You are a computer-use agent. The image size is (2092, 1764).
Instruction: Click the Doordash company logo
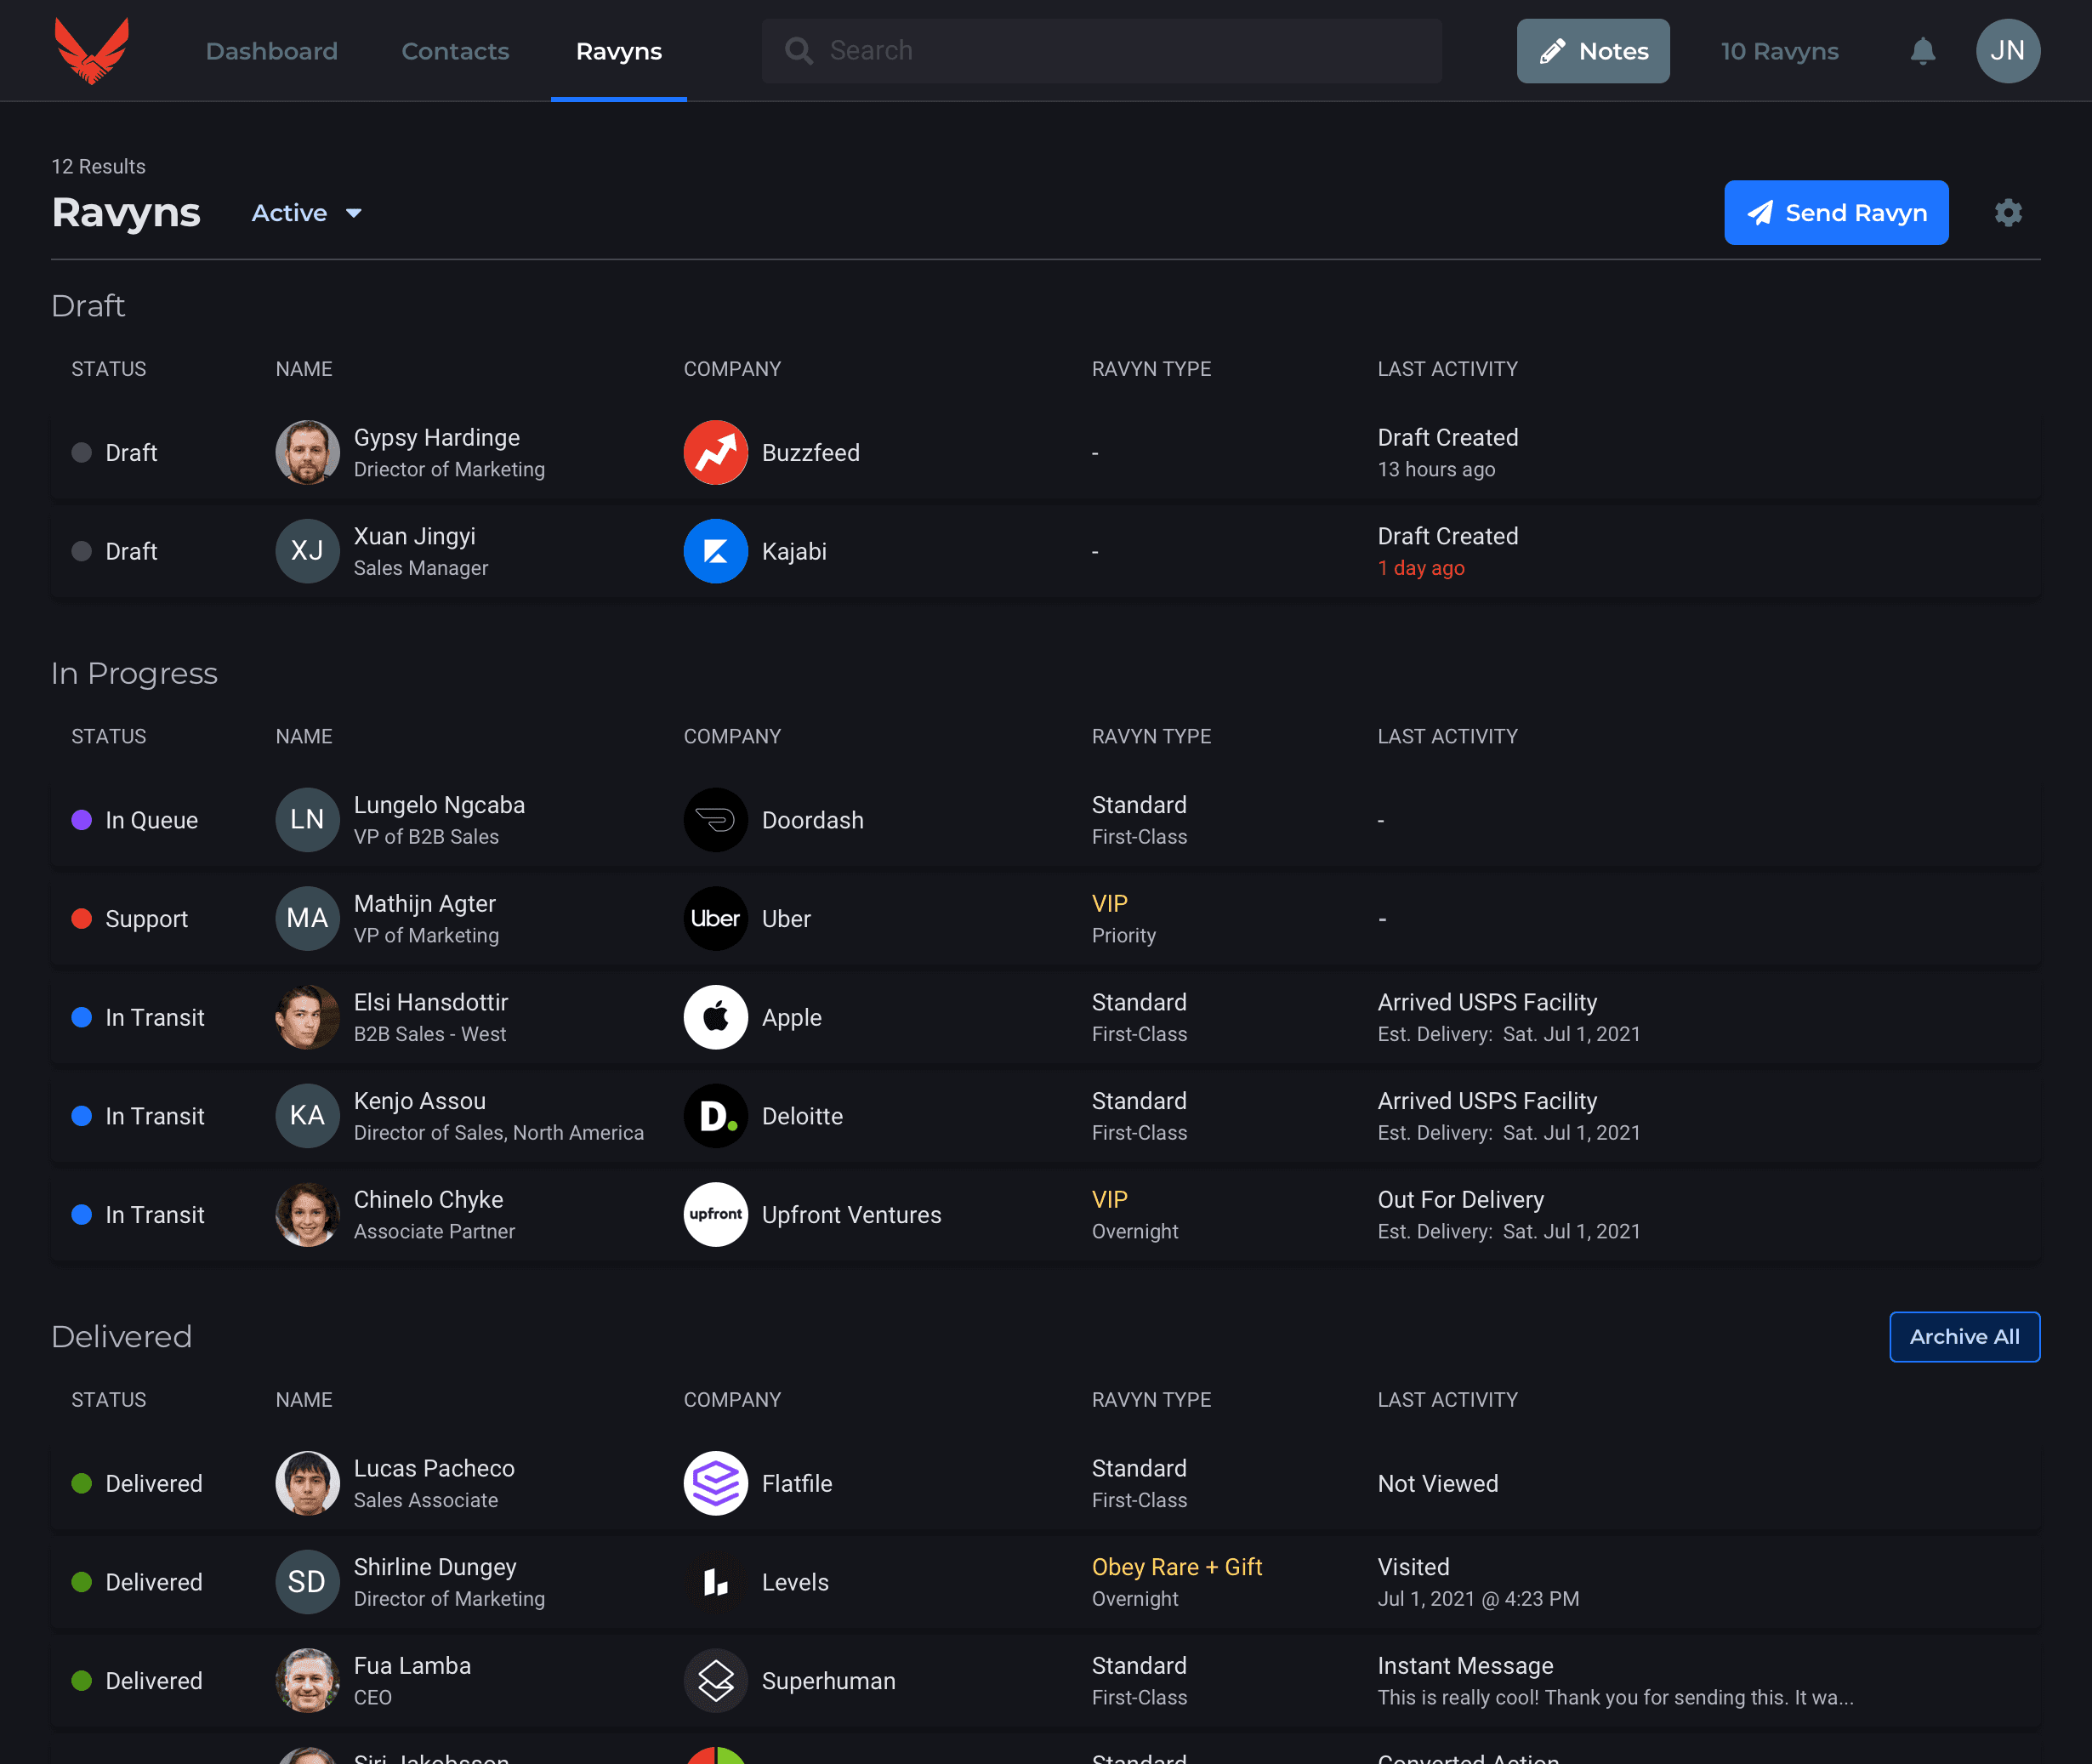tap(715, 820)
